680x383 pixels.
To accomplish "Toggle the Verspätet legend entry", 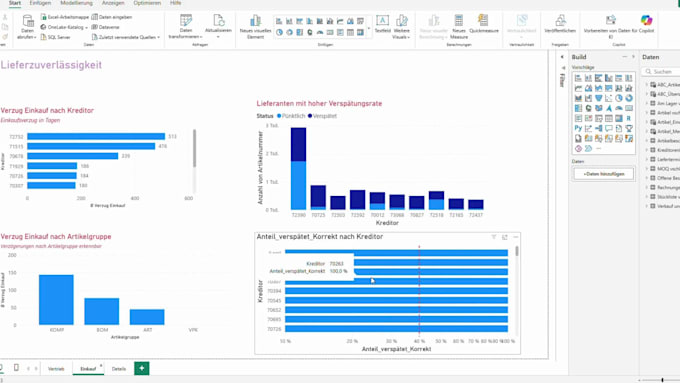I will [x=322, y=116].
